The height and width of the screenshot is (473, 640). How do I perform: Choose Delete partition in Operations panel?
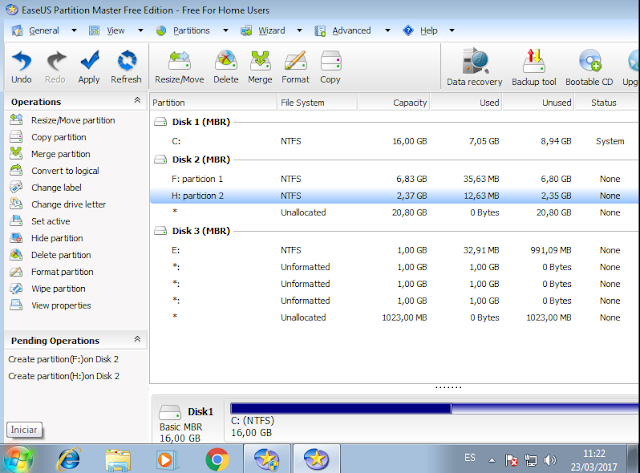(x=51, y=255)
